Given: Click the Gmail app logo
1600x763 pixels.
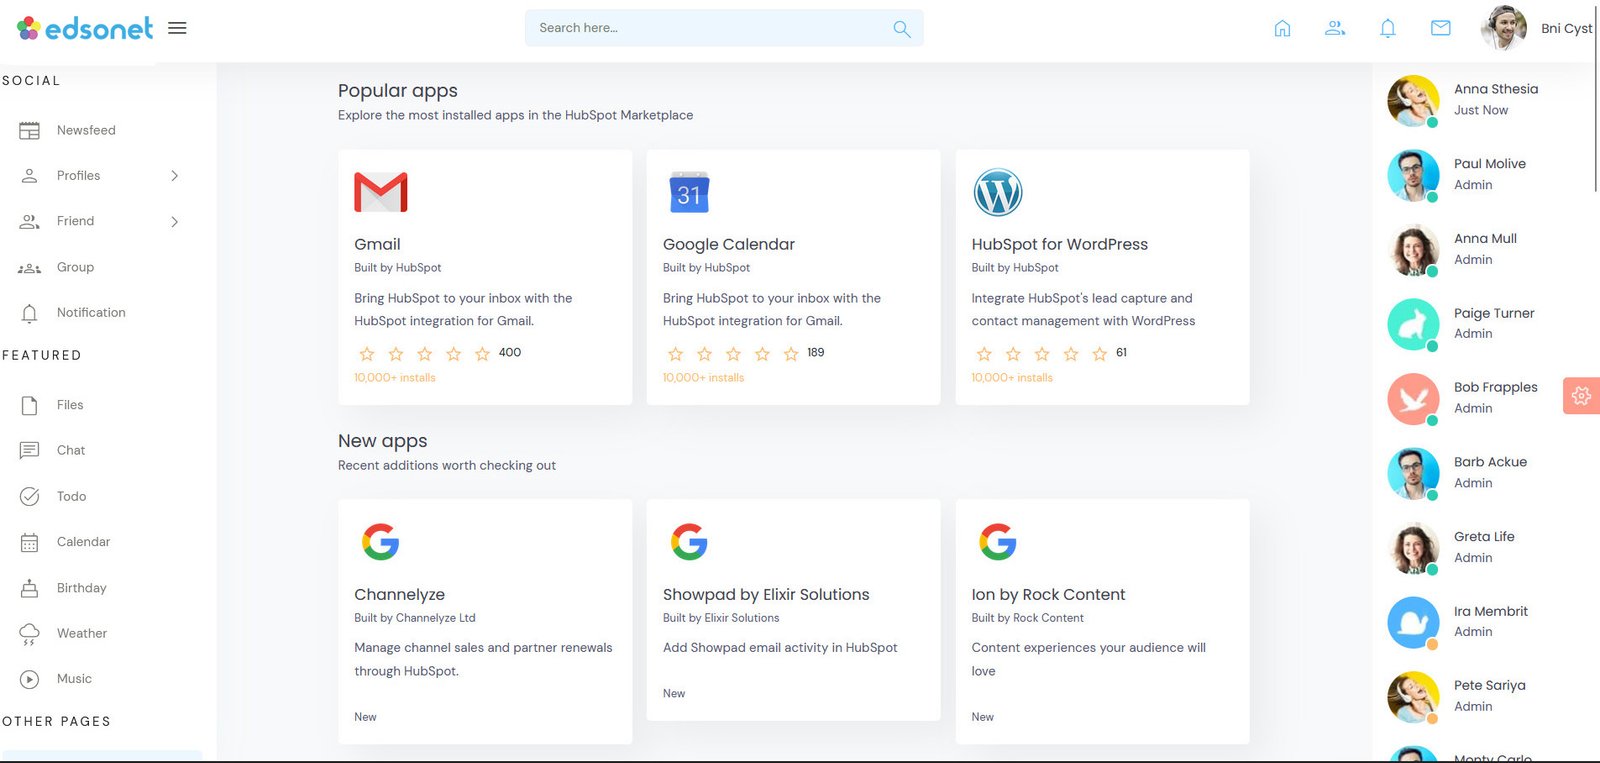Looking at the screenshot, I should [381, 192].
